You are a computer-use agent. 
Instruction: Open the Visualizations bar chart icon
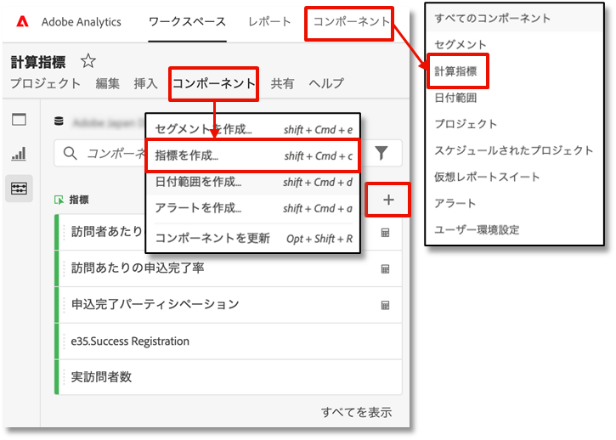pyautogui.click(x=18, y=155)
